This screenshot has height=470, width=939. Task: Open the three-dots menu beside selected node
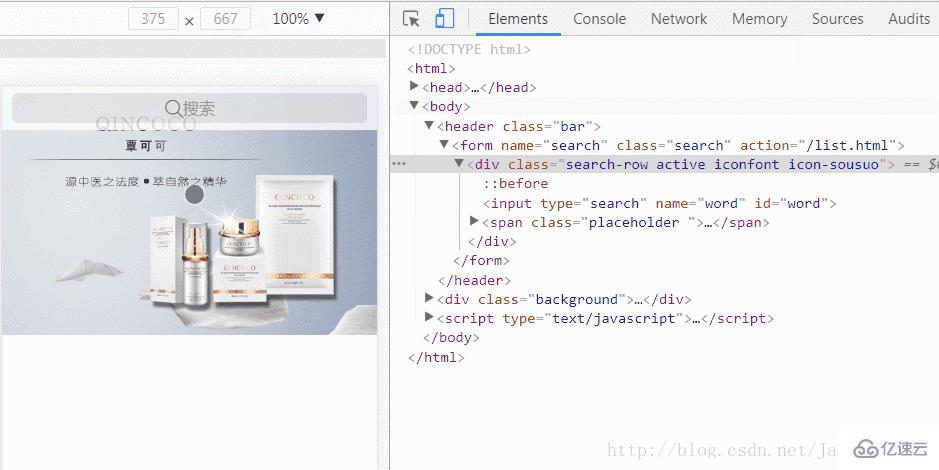(x=398, y=164)
